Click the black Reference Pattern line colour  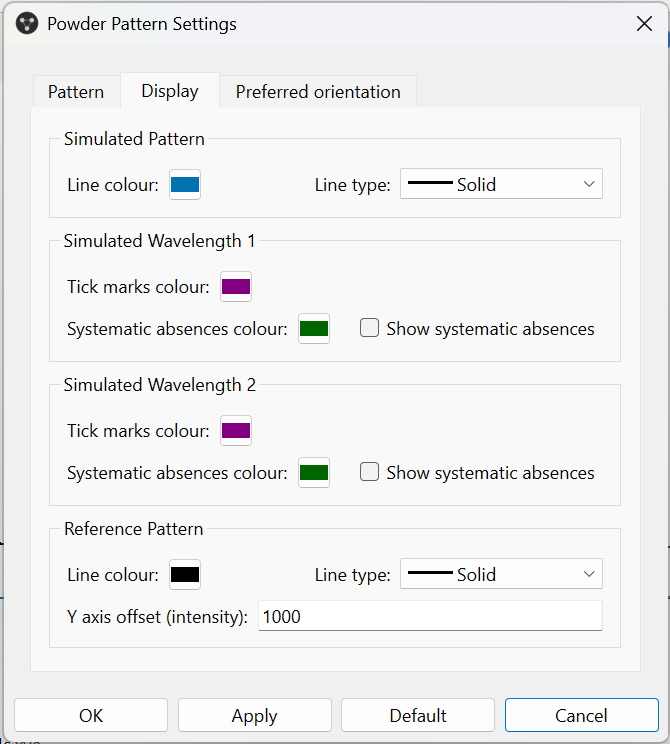(185, 575)
